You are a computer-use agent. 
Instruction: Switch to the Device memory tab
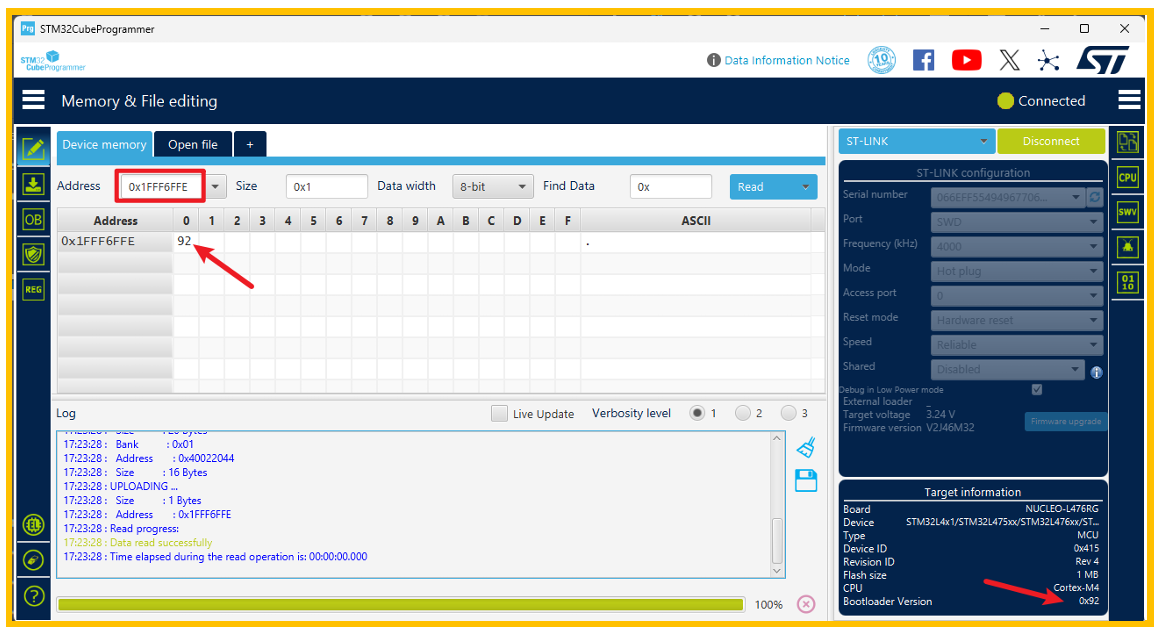pyautogui.click(x=104, y=144)
